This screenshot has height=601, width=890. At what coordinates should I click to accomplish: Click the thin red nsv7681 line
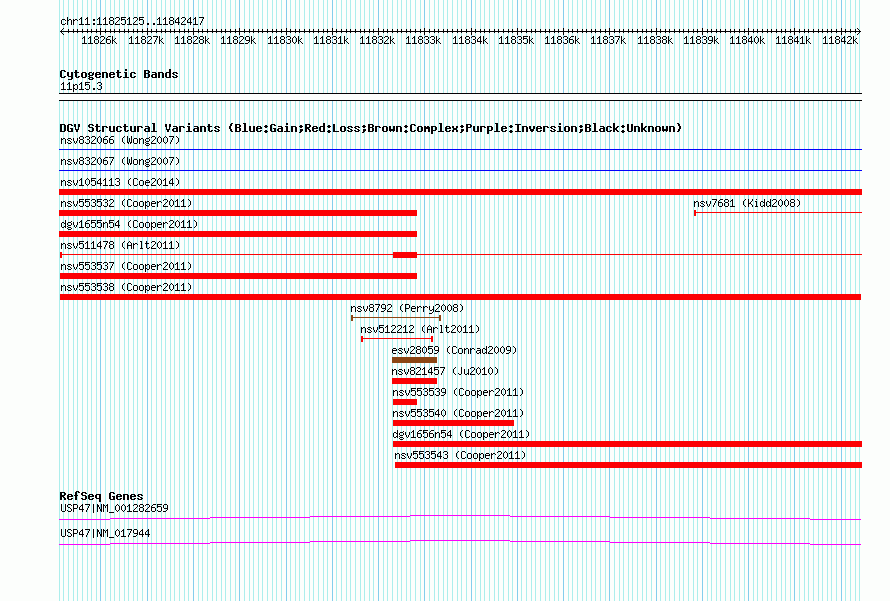778,213
